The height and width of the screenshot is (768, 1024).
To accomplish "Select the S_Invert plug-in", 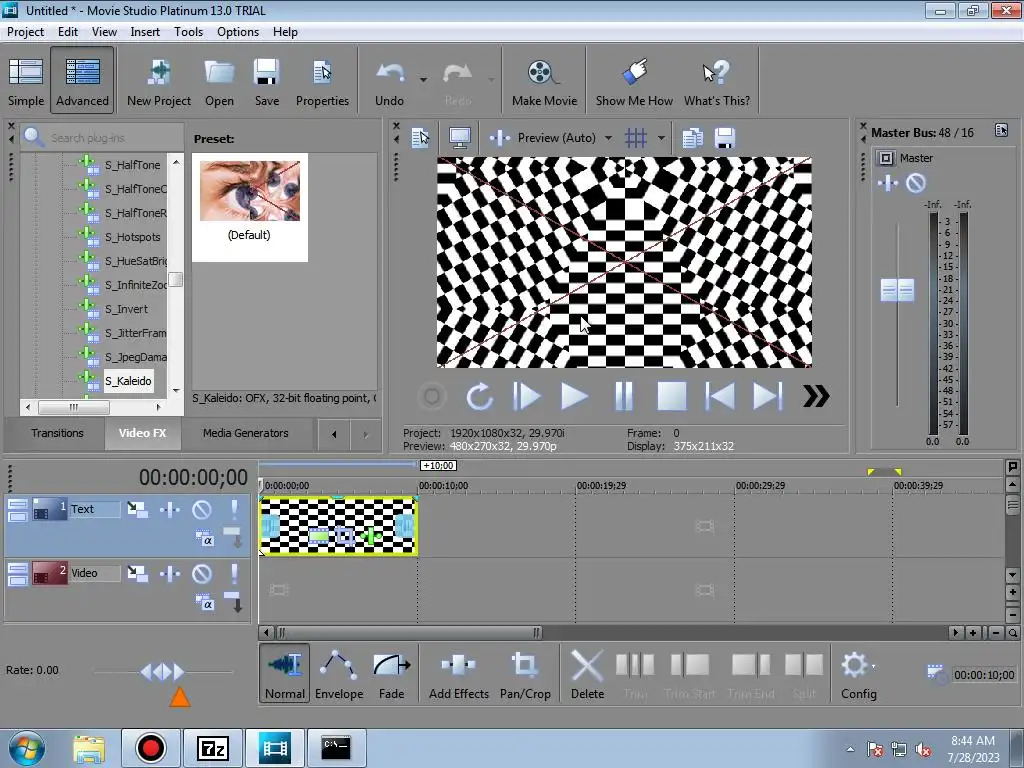I will click(x=126, y=309).
